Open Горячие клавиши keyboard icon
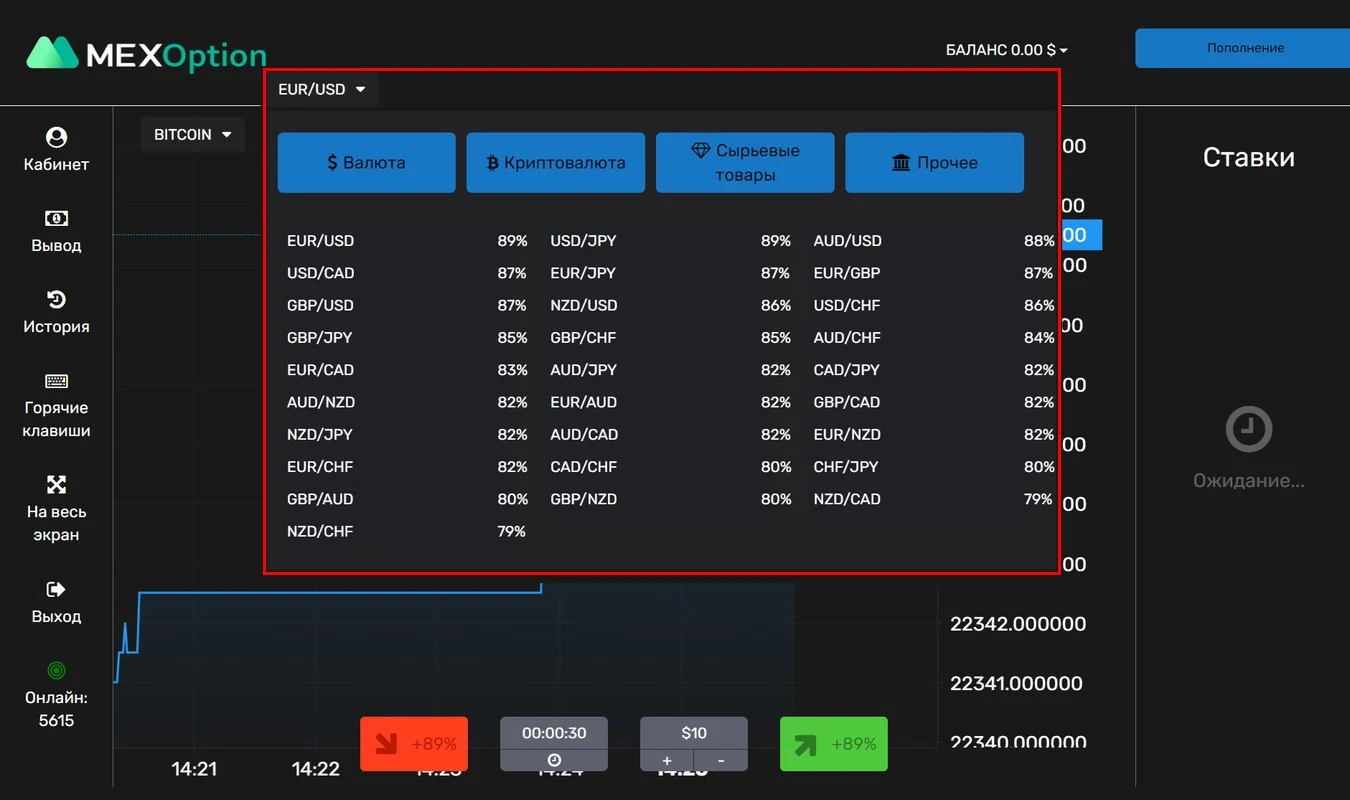The width and height of the screenshot is (1350, 800). click(56, 381)
